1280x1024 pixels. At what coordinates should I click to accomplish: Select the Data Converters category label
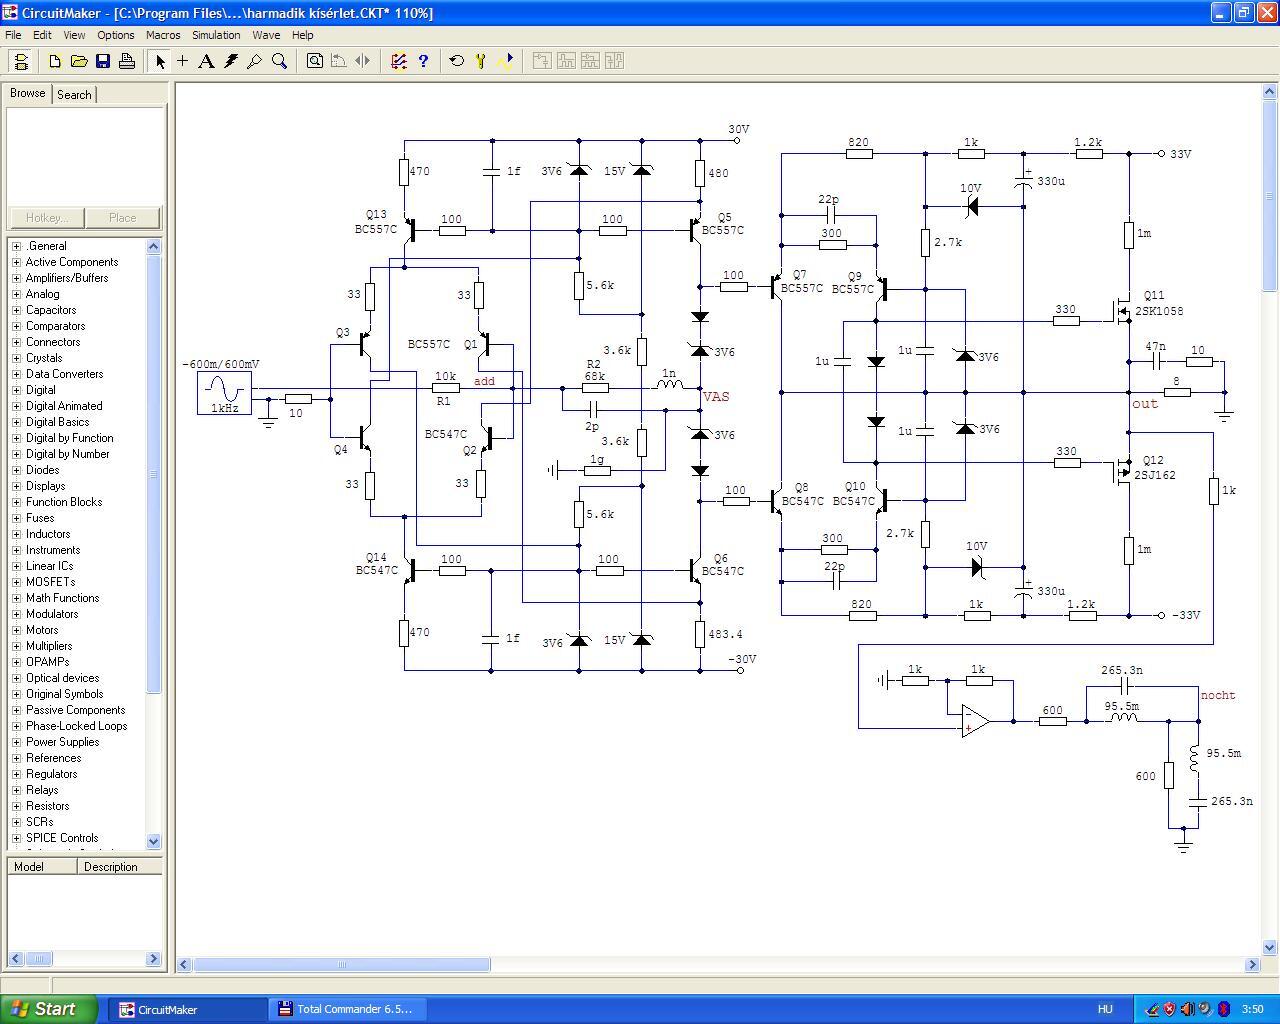64,374
